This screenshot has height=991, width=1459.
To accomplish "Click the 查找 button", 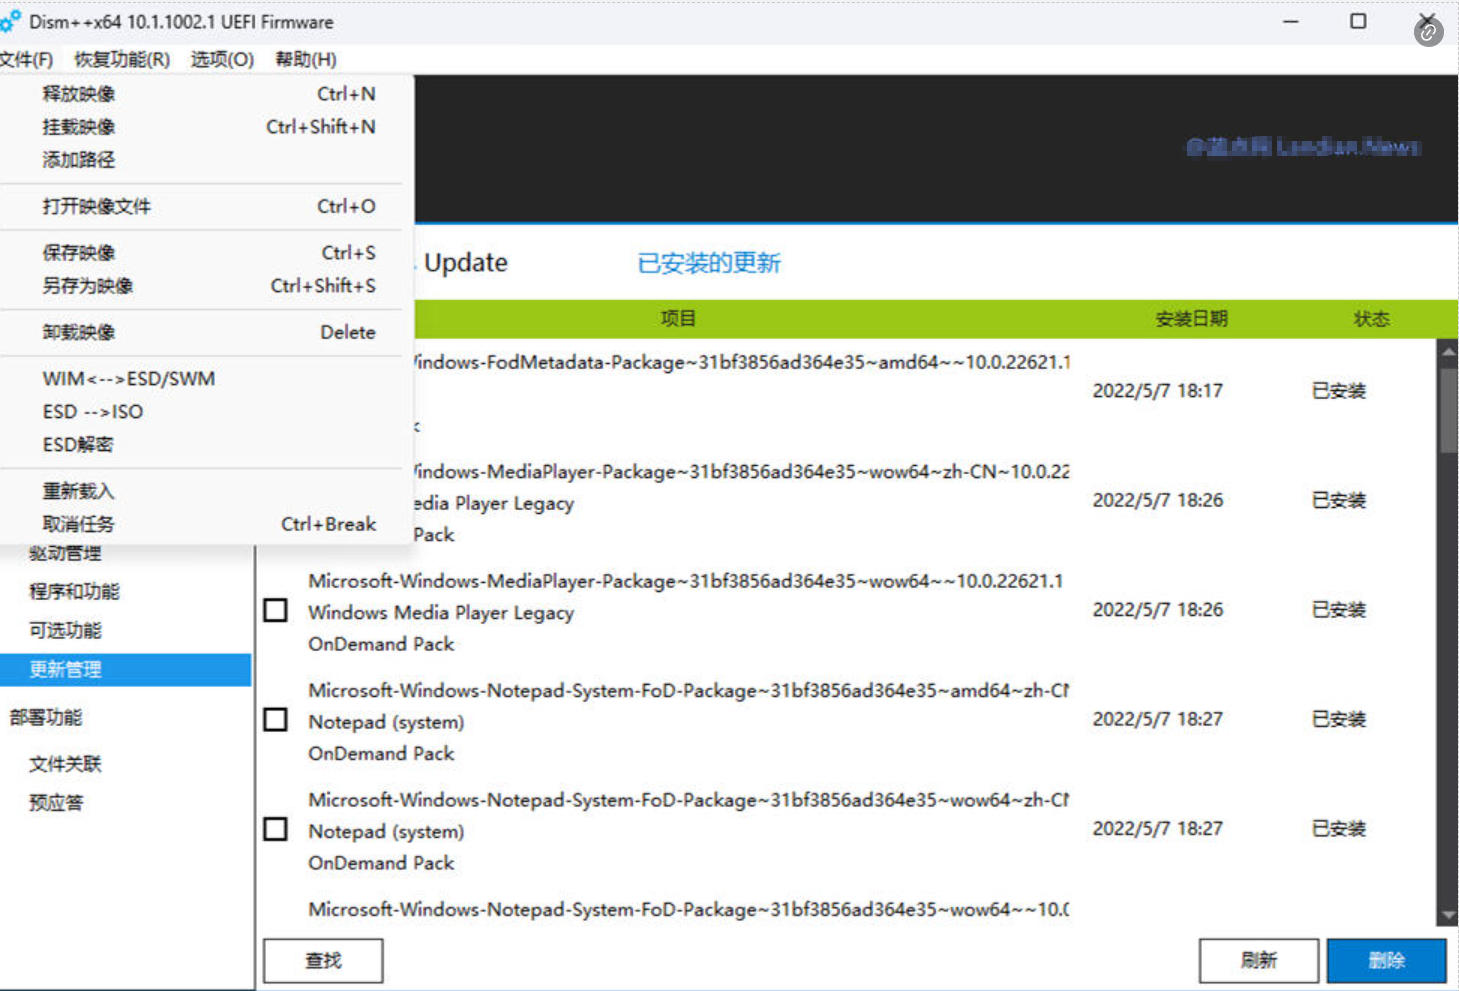I will 323,961.
